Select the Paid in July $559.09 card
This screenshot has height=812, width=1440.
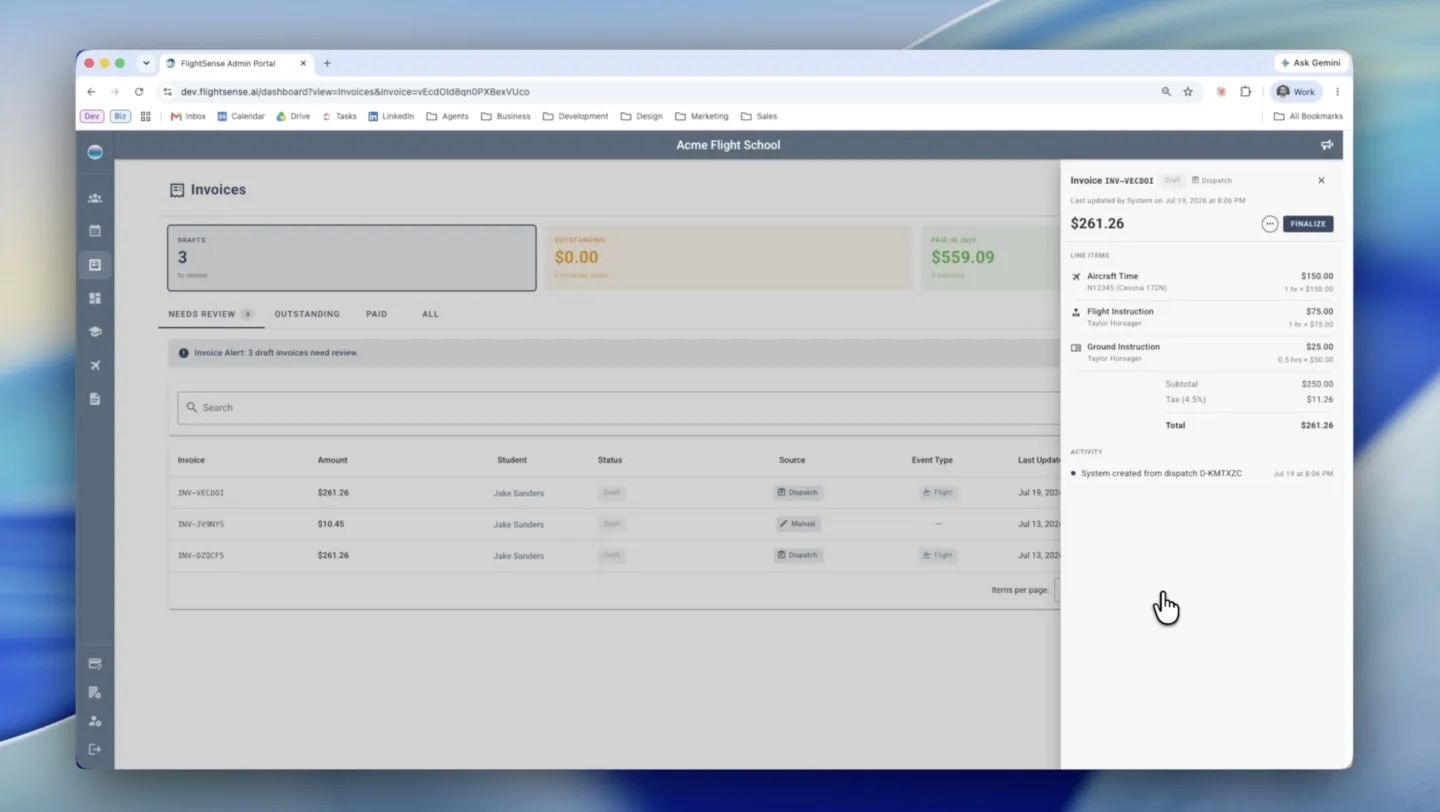[x=990, y=258]
